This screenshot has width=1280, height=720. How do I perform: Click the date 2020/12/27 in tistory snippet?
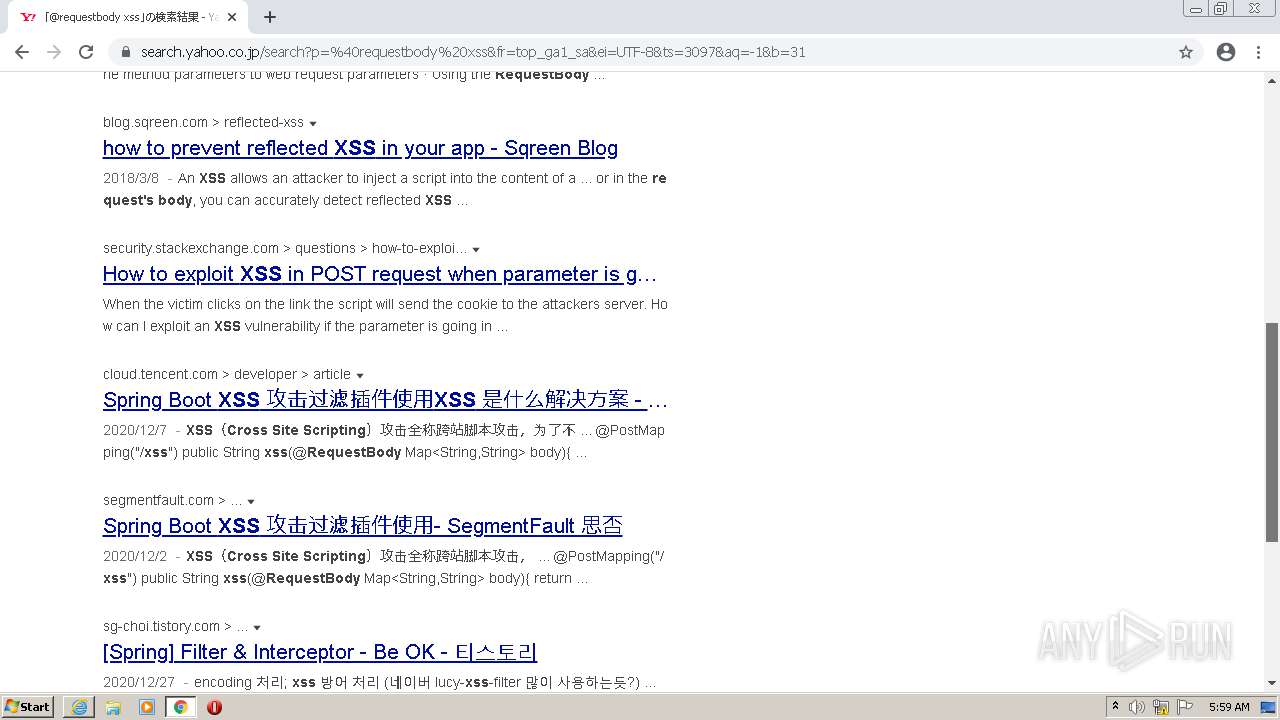[x=139, y=682]
